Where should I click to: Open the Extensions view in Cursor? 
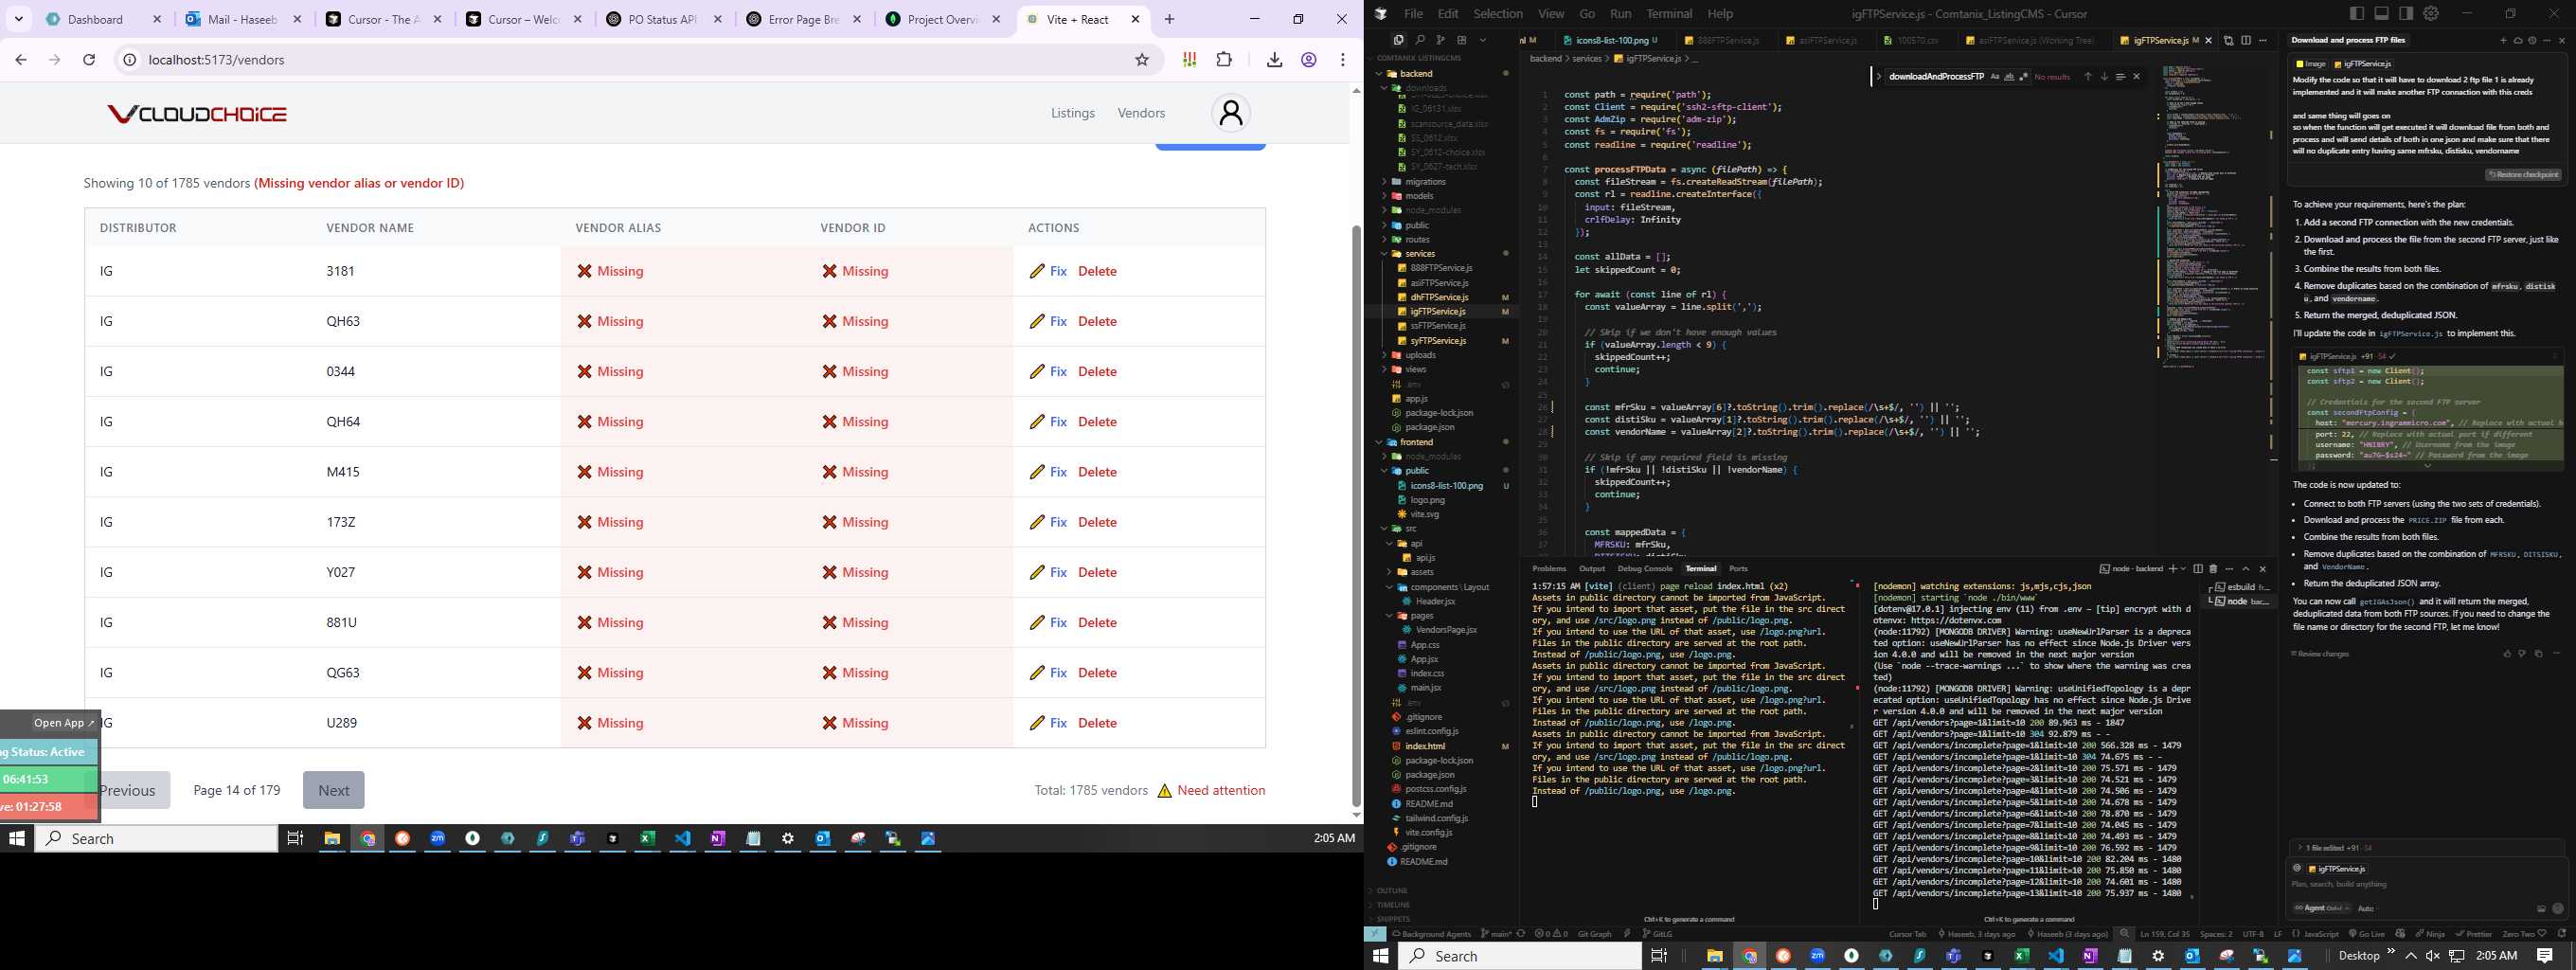(x=1461, y=40)
